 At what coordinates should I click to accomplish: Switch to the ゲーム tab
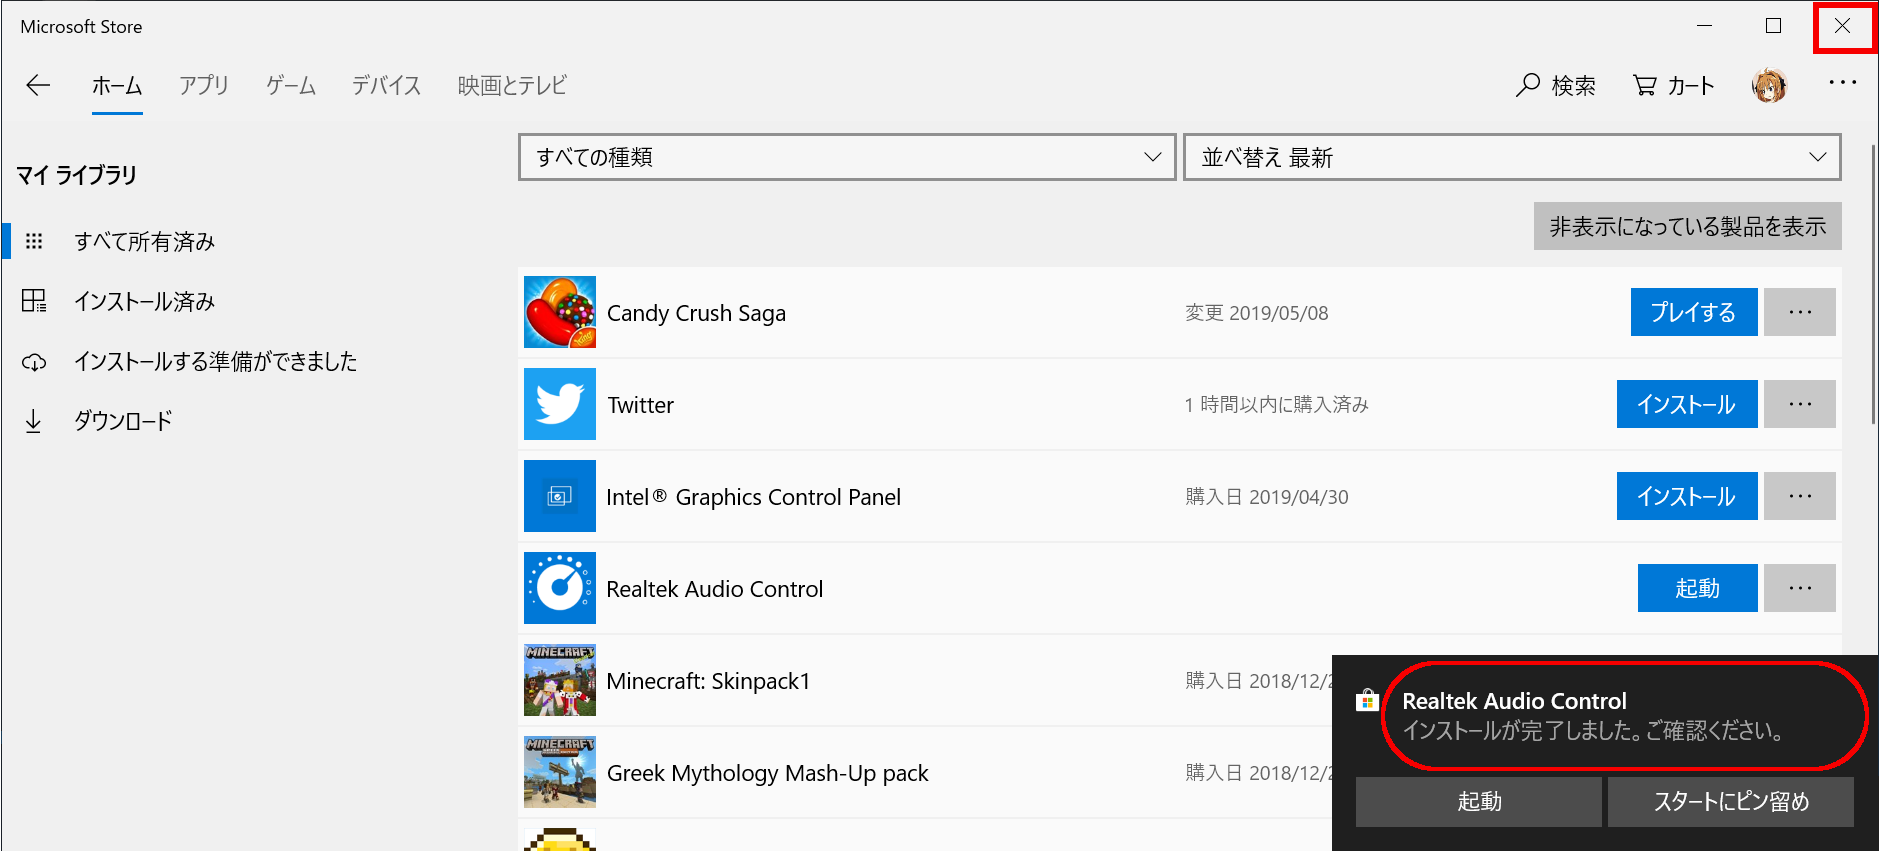(291, 86)
